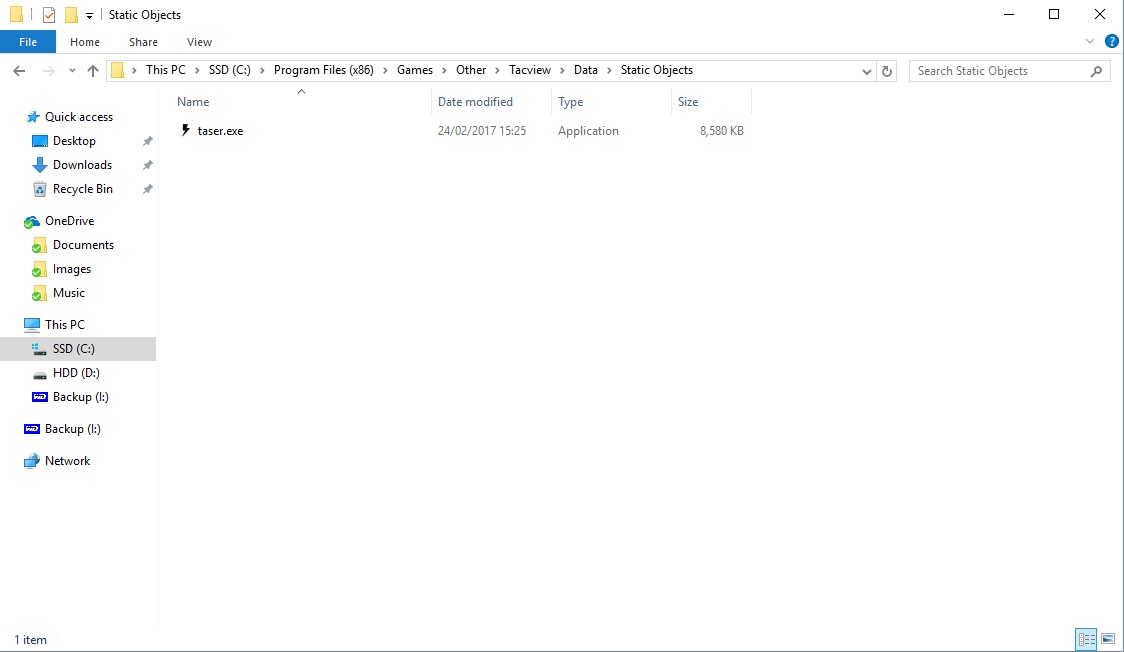The width and height of the screenshot is (1124, 652).
Task: Open Help via the question mark
Action: click(1112, 42)
